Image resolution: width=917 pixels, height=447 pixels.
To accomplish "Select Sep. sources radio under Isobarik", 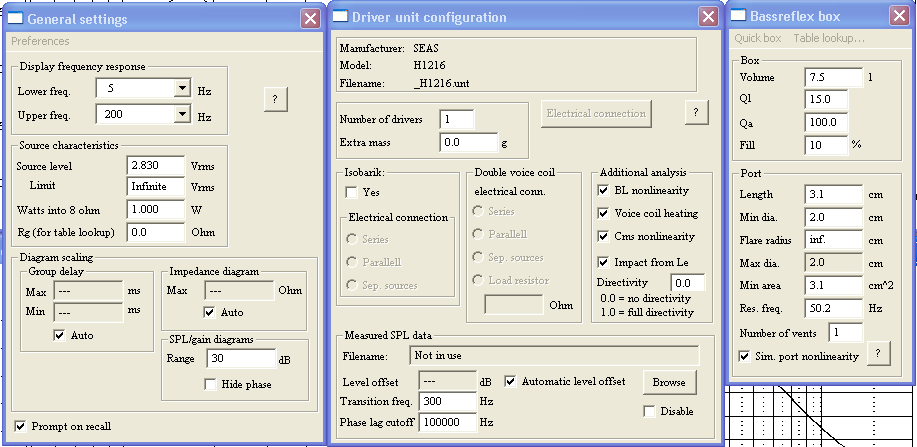I will tap(351, 285).
